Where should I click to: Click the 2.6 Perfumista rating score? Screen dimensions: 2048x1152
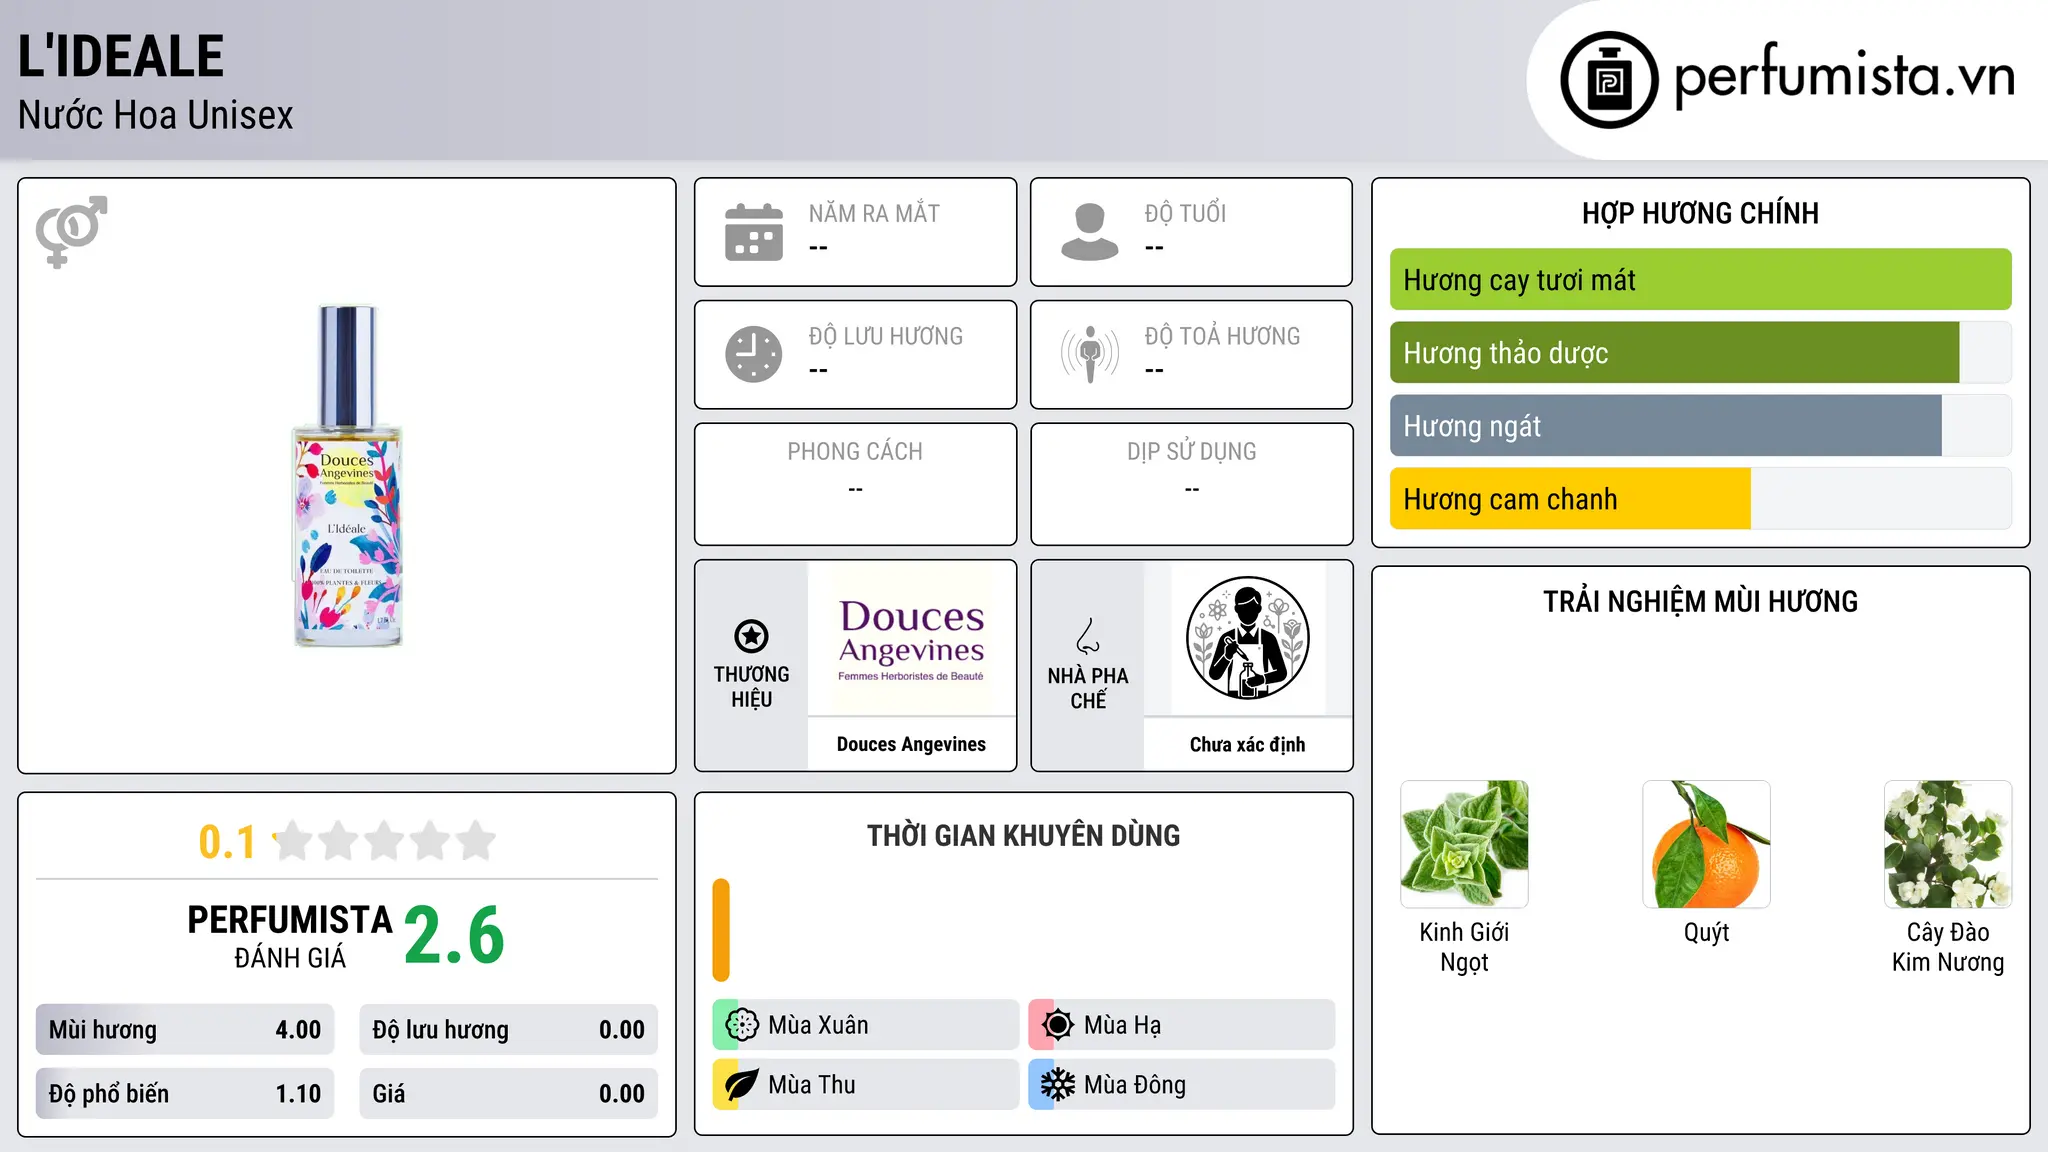click(454, 936)
